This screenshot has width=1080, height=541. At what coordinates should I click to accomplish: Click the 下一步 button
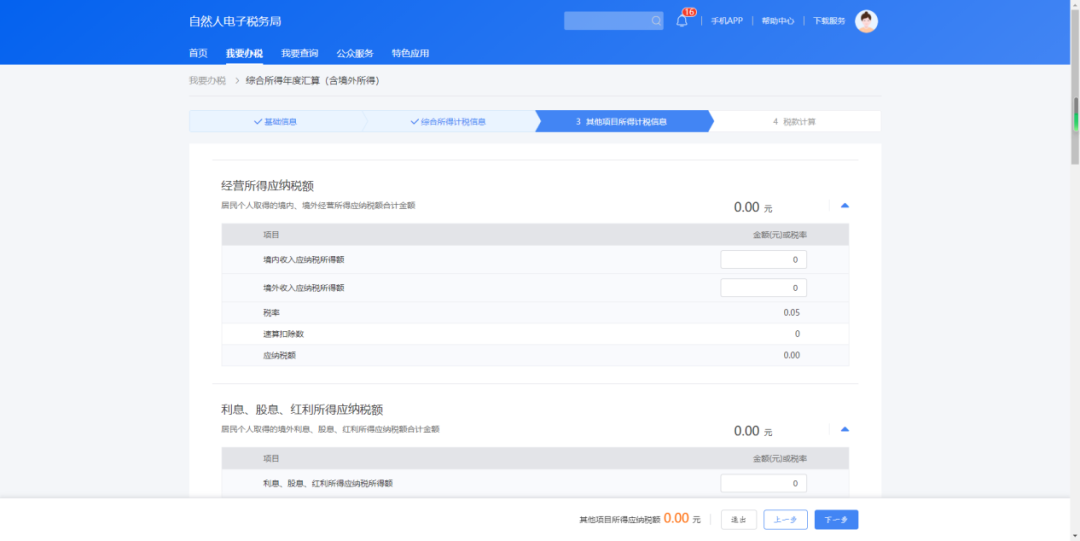(x=836, y=520)
